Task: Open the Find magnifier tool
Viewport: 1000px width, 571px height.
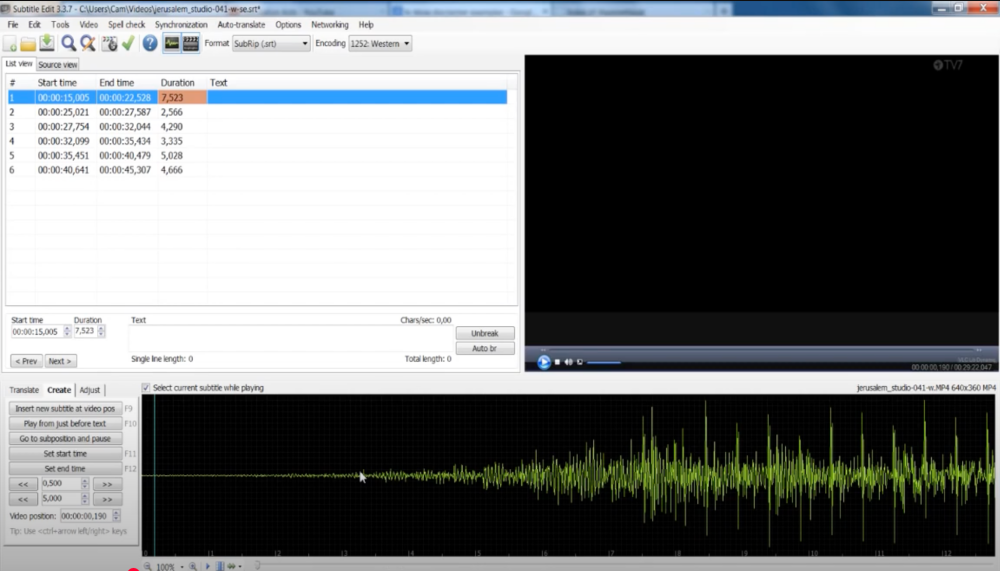Action: [68, 43]
